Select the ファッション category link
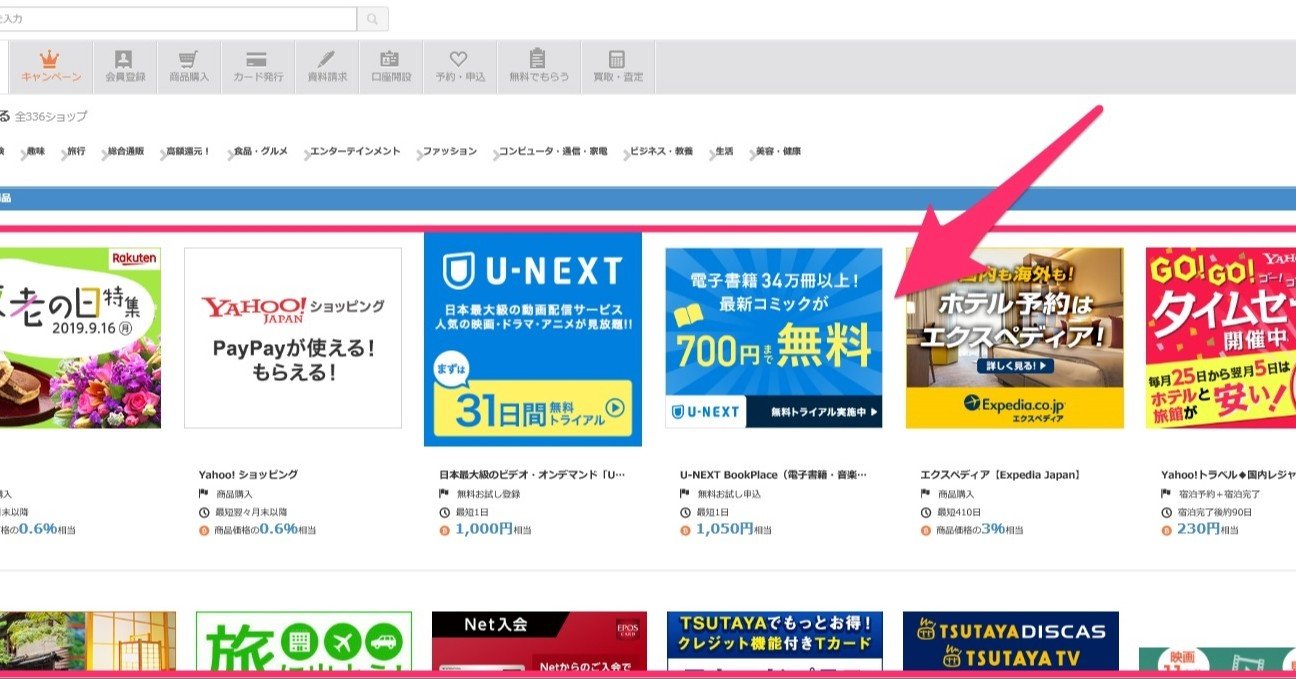Viewport: 1296px width, 679px height. tap(449, 152)
